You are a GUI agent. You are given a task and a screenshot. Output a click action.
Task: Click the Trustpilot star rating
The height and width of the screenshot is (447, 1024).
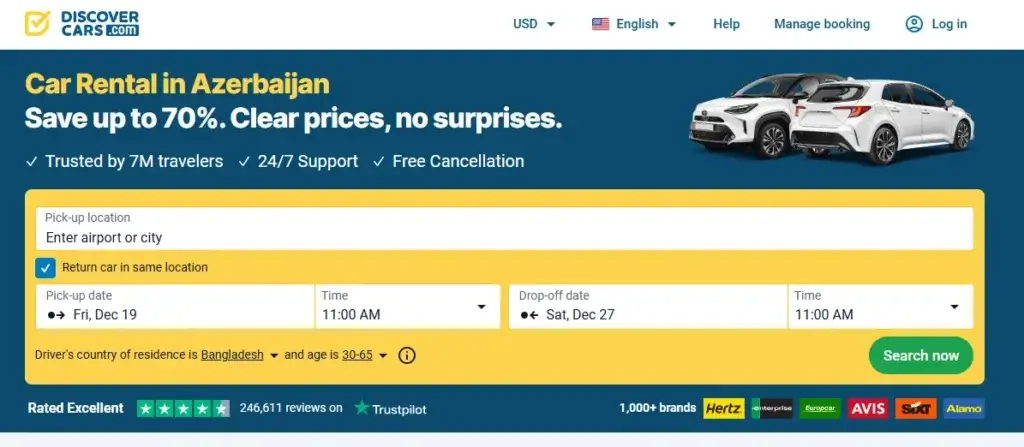tap(183, 408)
